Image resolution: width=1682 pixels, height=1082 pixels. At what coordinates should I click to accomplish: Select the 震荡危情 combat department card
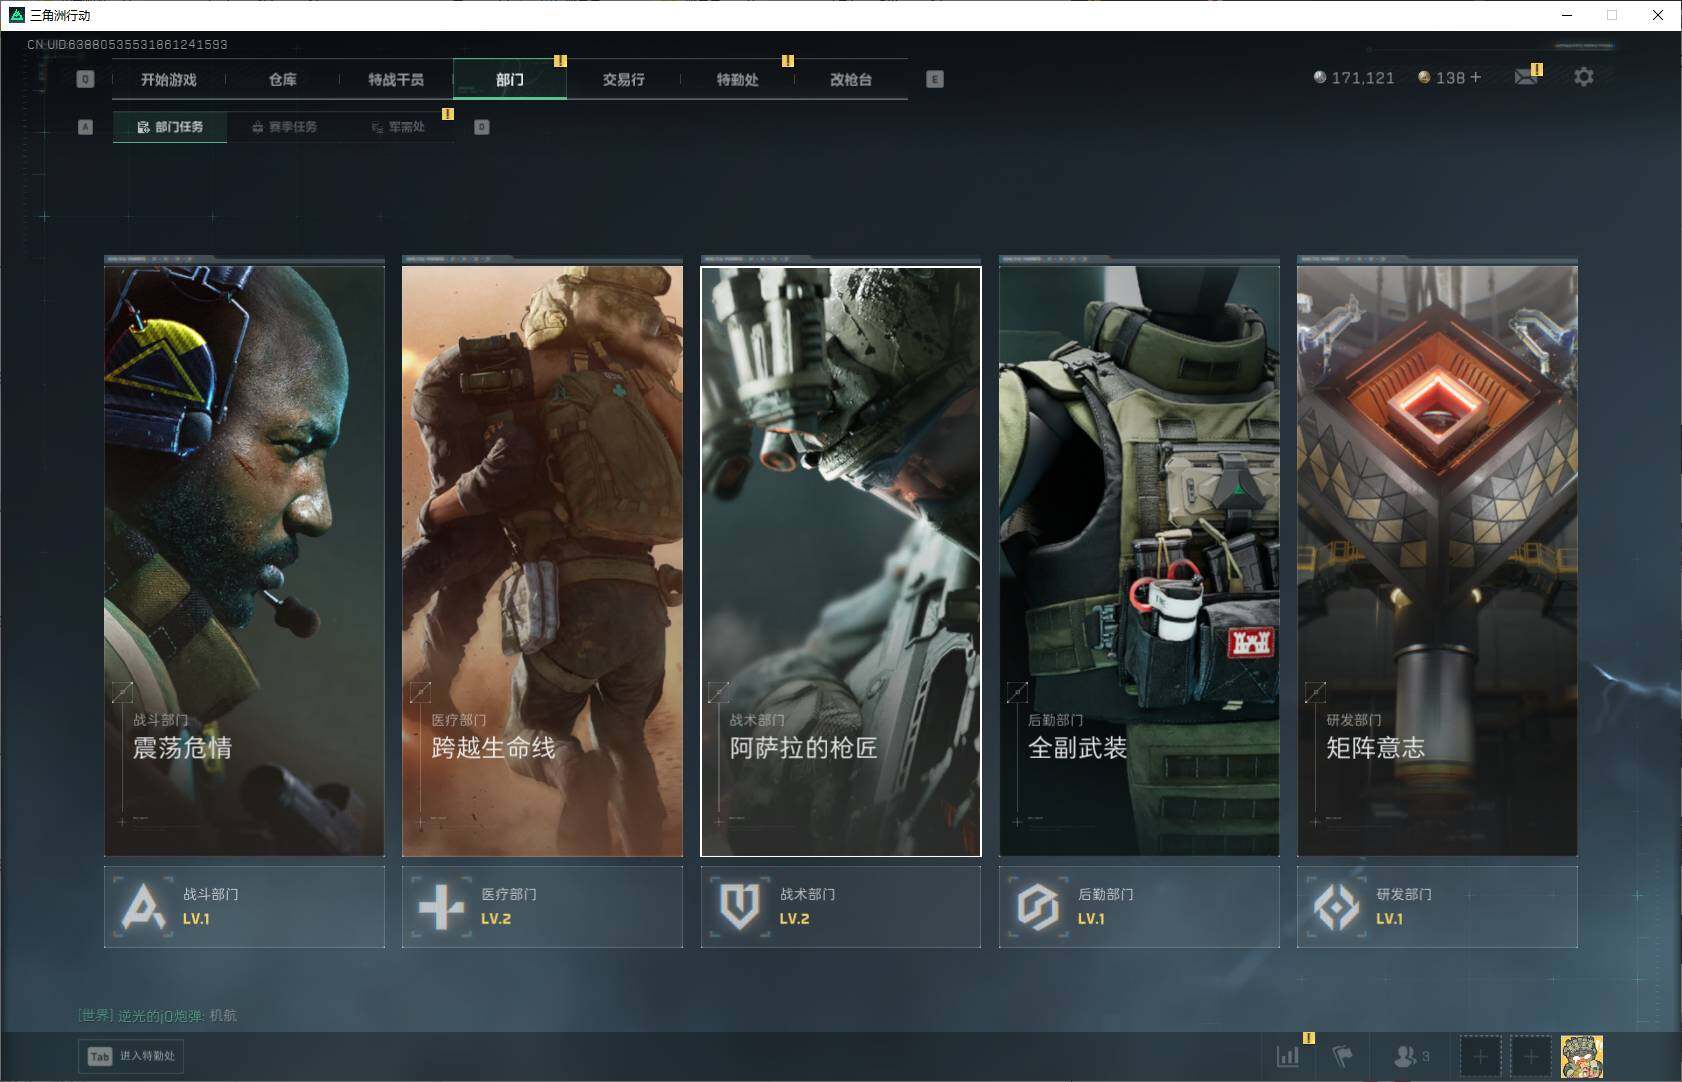tap(244, 560)
